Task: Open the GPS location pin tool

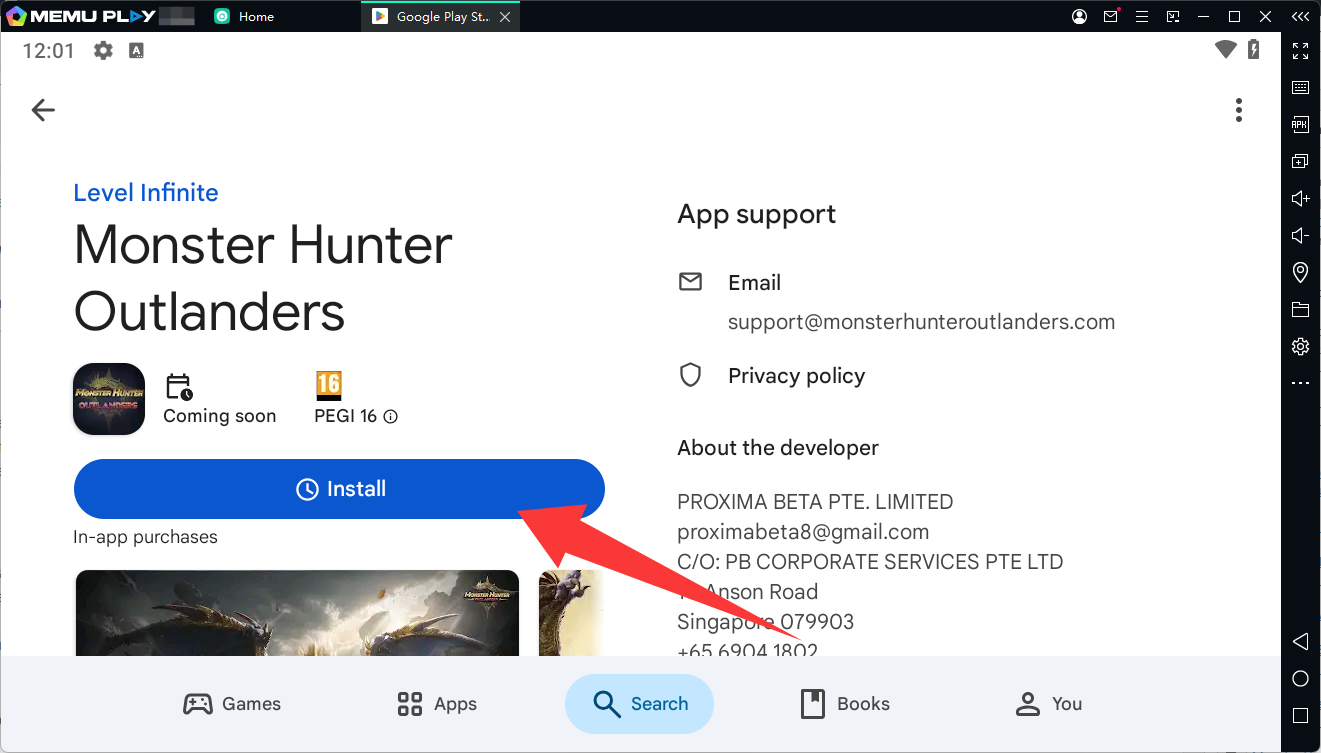Action: tap(1300, 272)
